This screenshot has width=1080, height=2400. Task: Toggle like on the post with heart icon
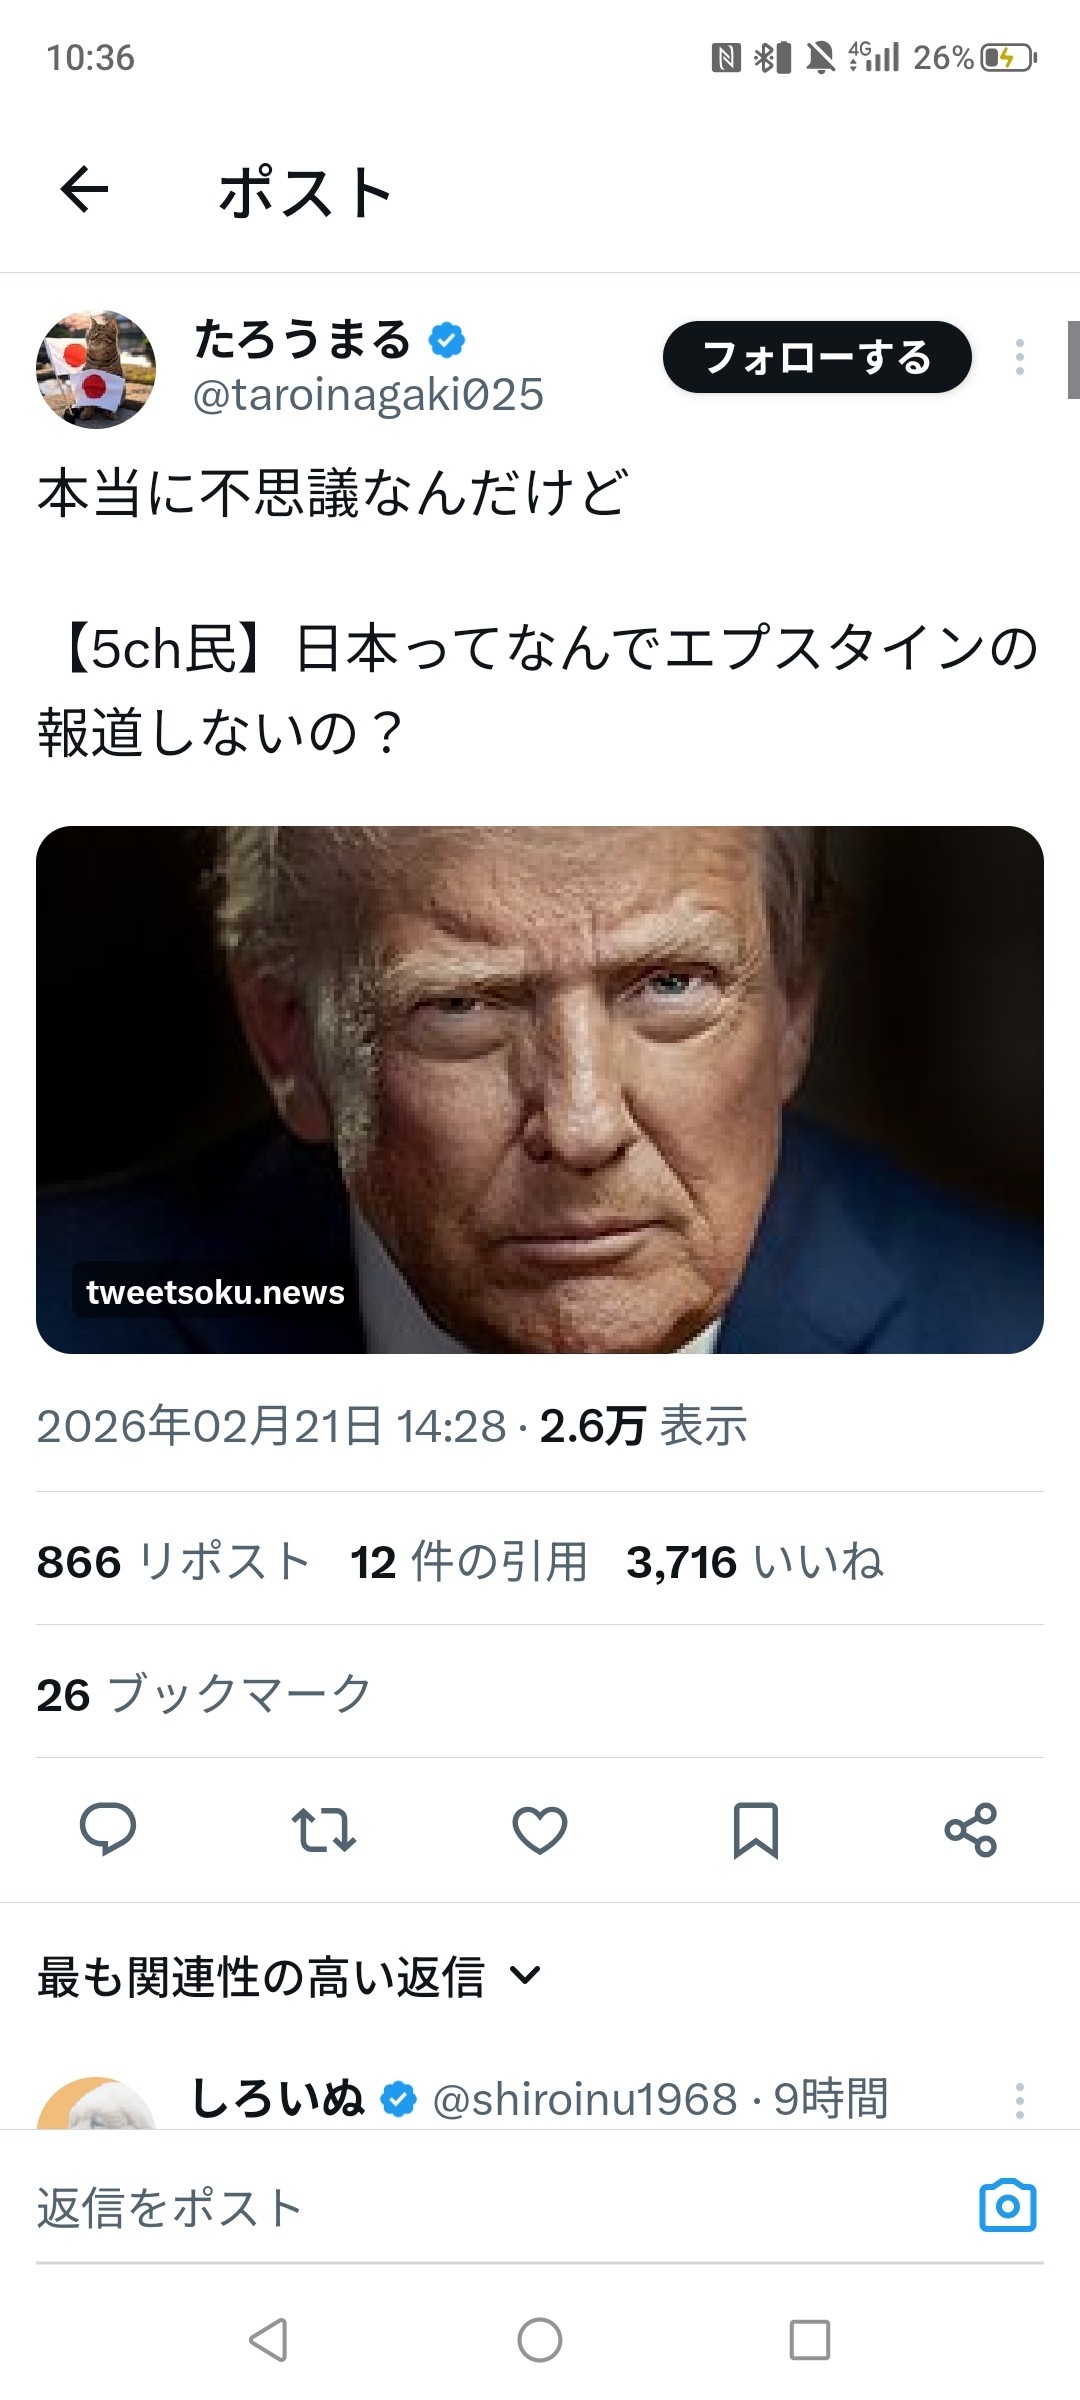tap(540, 1830)
